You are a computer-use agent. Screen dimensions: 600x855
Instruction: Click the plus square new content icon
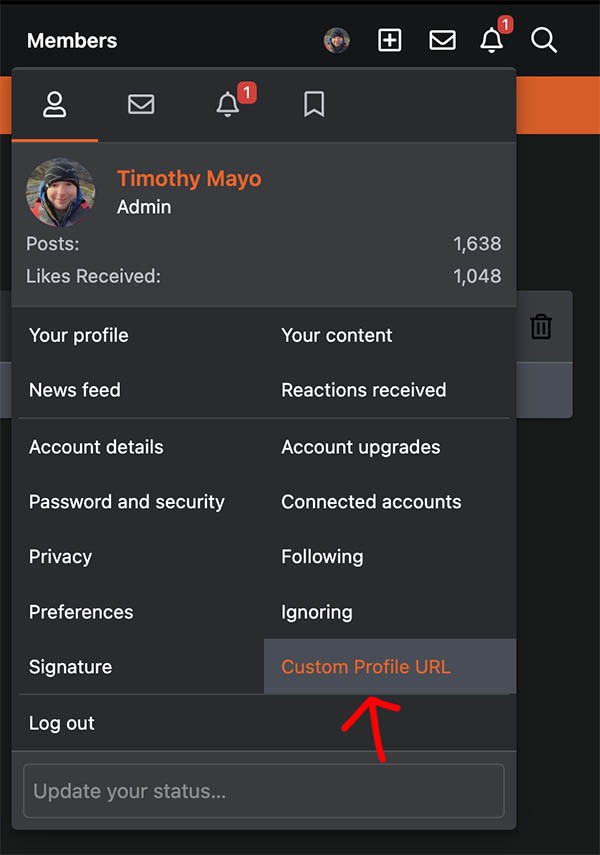pyautogui.click(x=390, y=40)
